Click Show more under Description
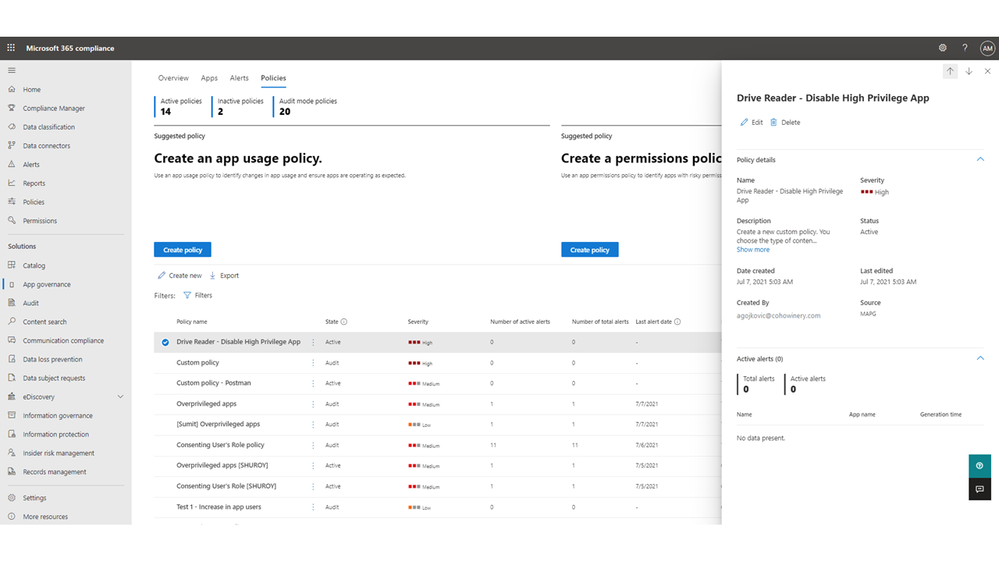This screenshot has height=562, width=999. pyautogui.click(x=752, y=250)
